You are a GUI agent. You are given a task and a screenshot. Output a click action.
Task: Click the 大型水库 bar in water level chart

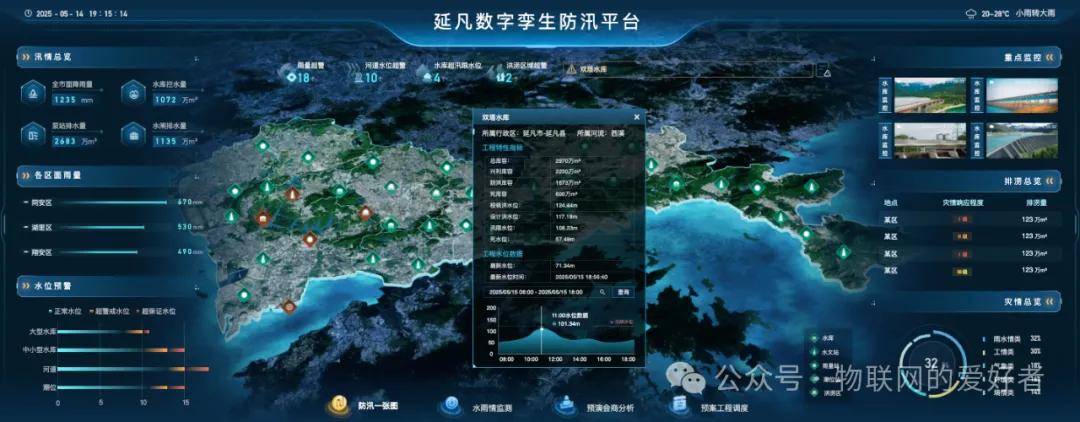(x=103, y=332)
